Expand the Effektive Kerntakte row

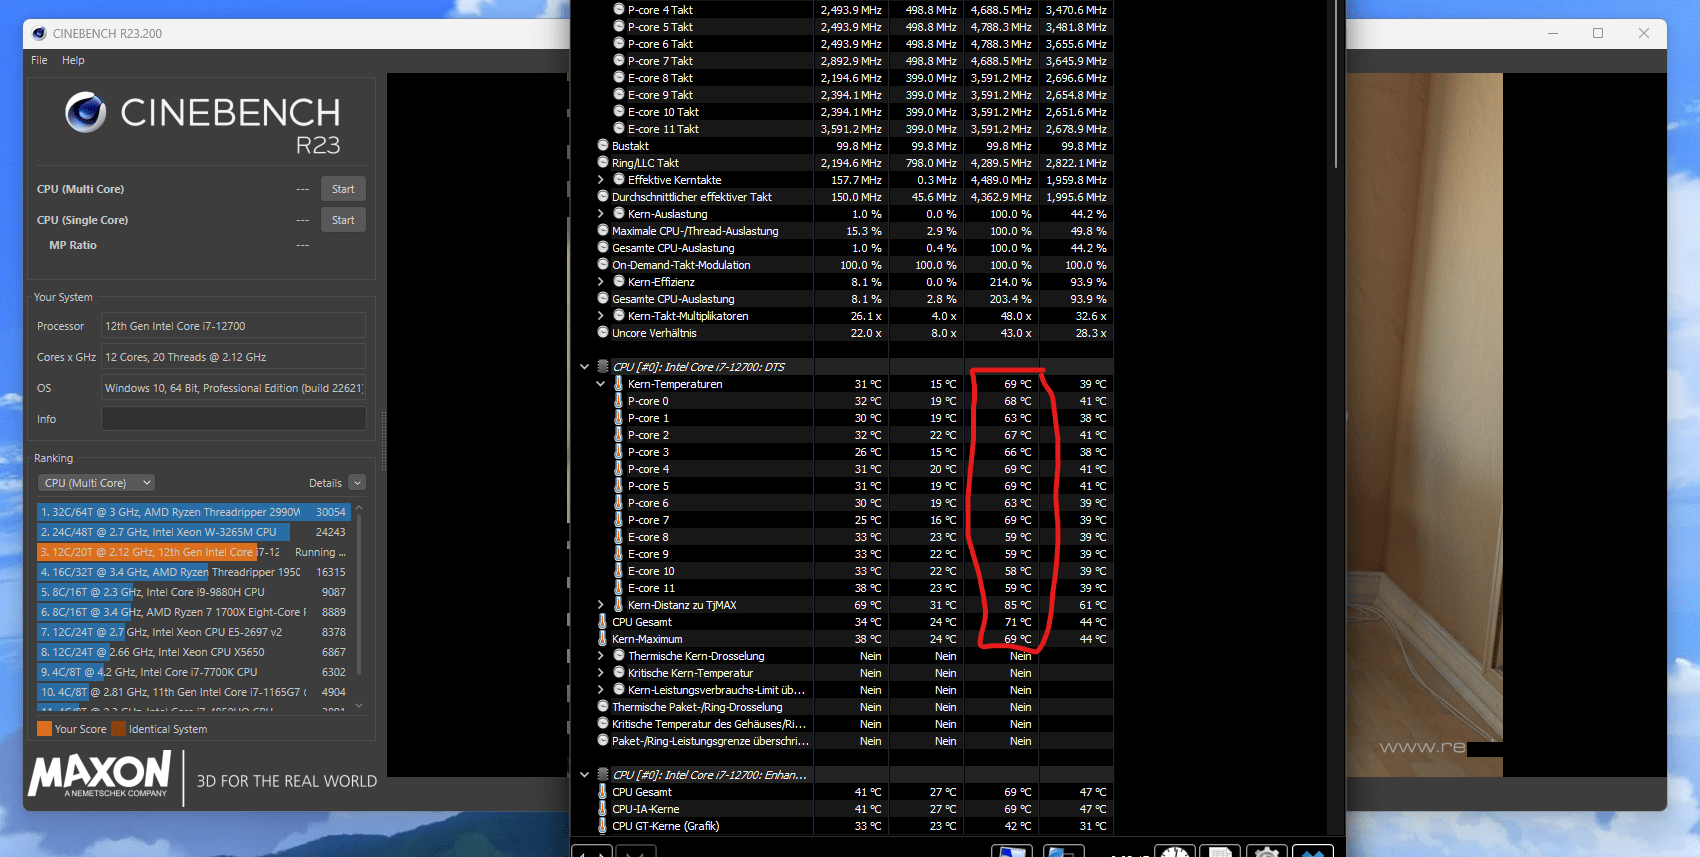601,180
